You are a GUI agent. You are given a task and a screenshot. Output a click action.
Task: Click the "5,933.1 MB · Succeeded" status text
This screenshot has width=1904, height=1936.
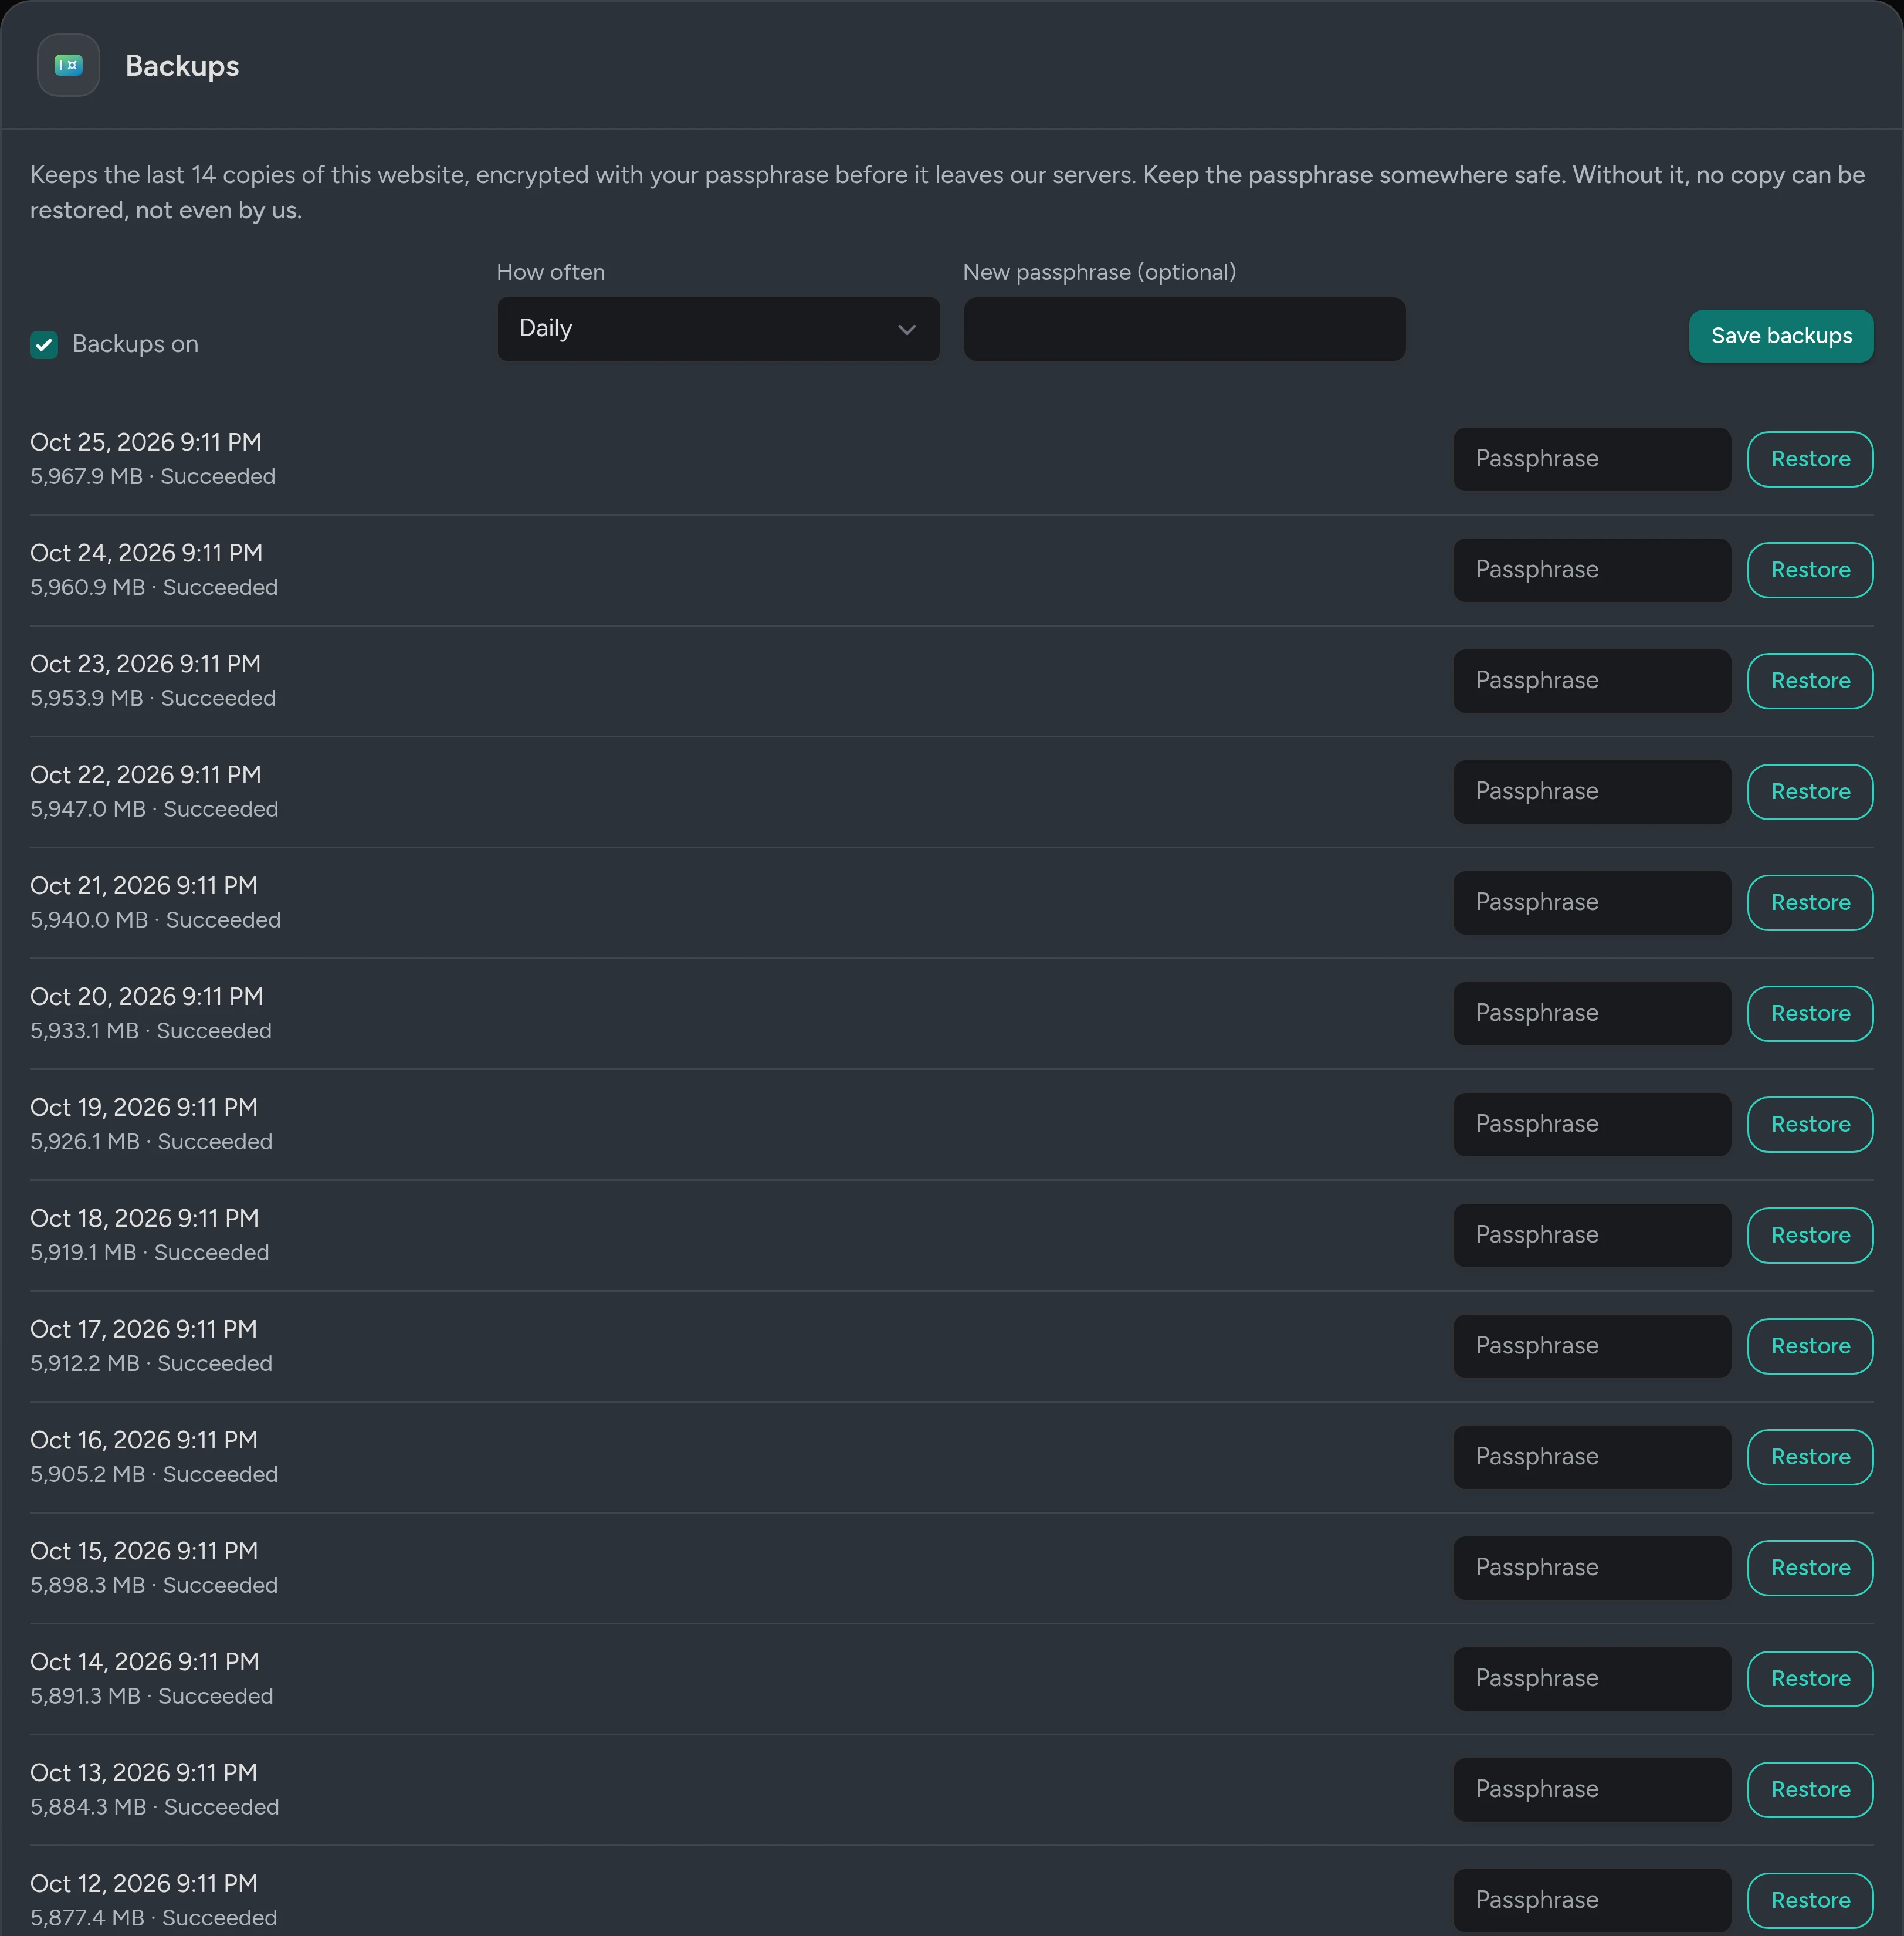(x=151, y=1031)
